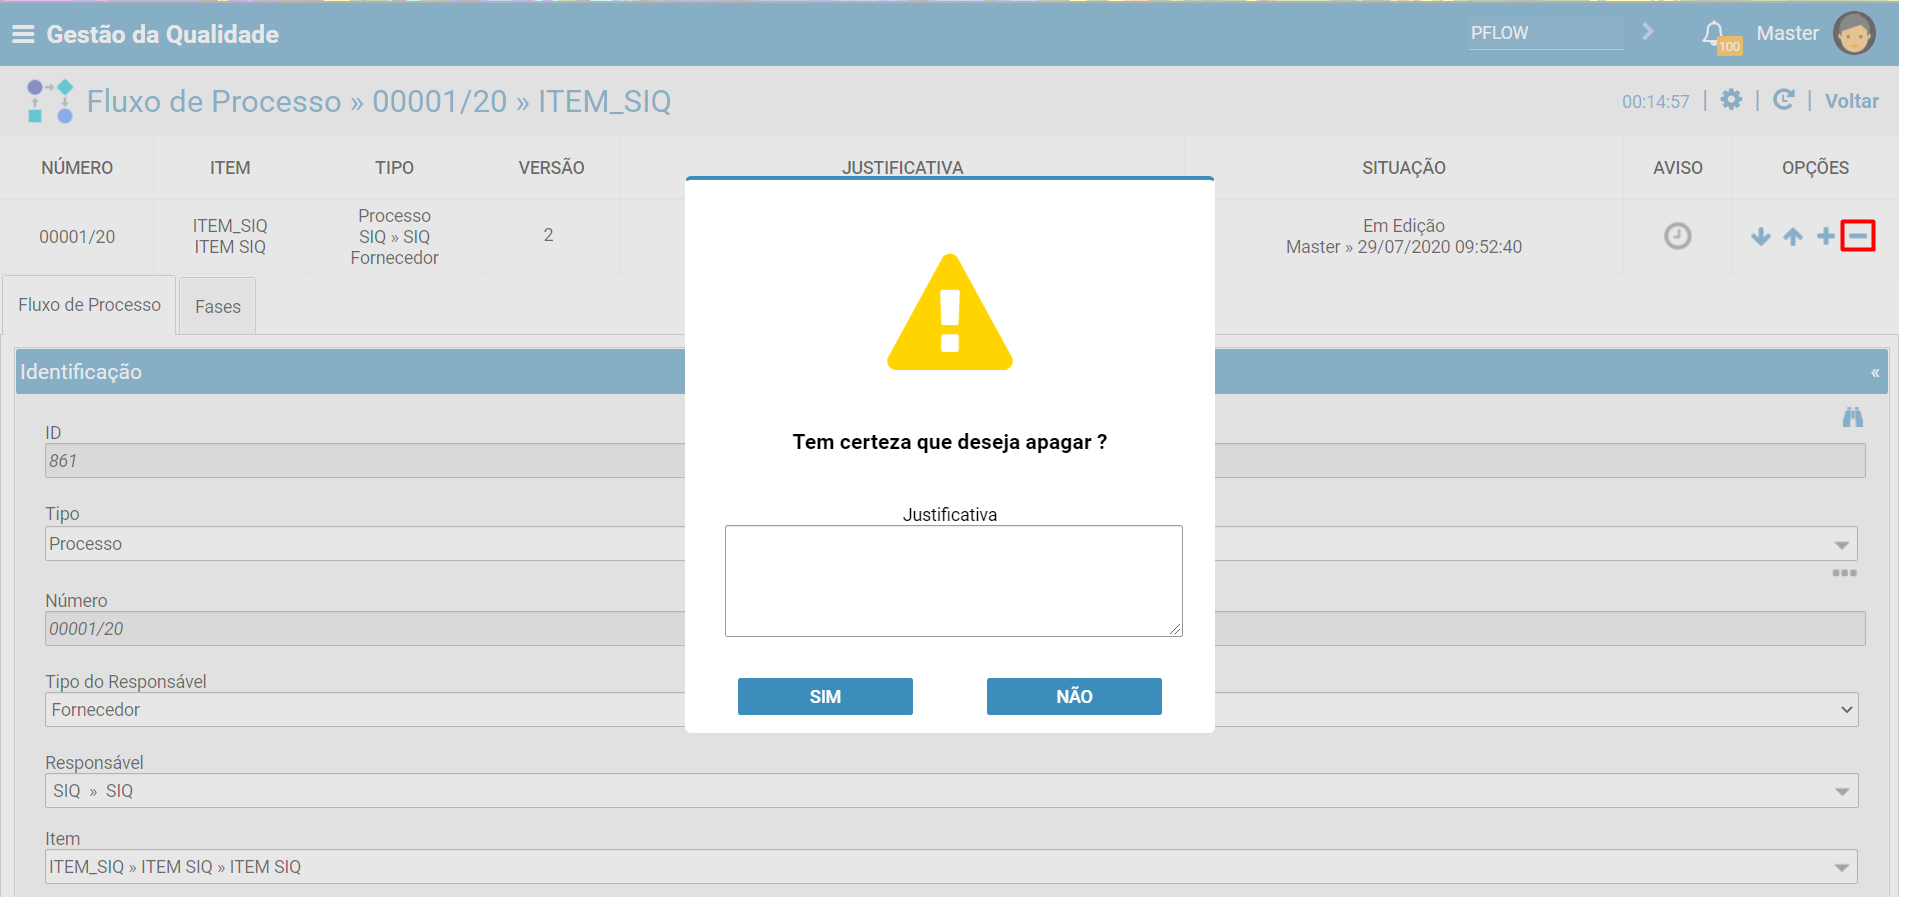The image size is (1919, 903).
Task: Open the Item dropdown
Action: coord(1842,867)
